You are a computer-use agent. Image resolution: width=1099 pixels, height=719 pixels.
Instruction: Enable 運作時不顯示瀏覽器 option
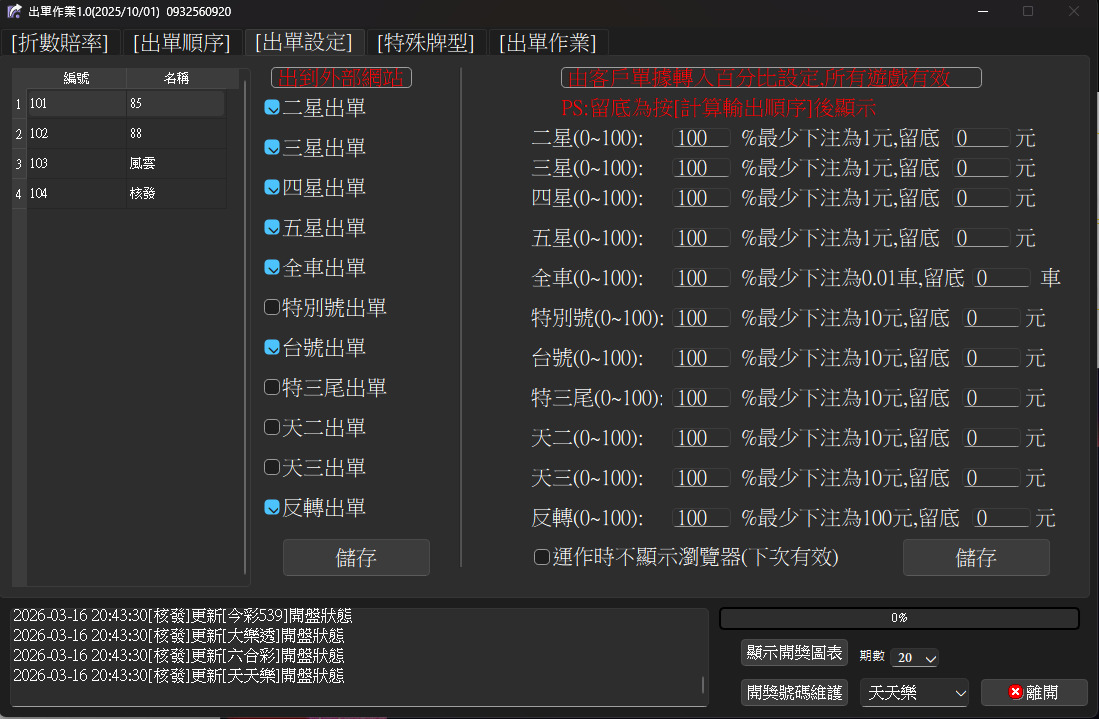(x=541, y=558)
